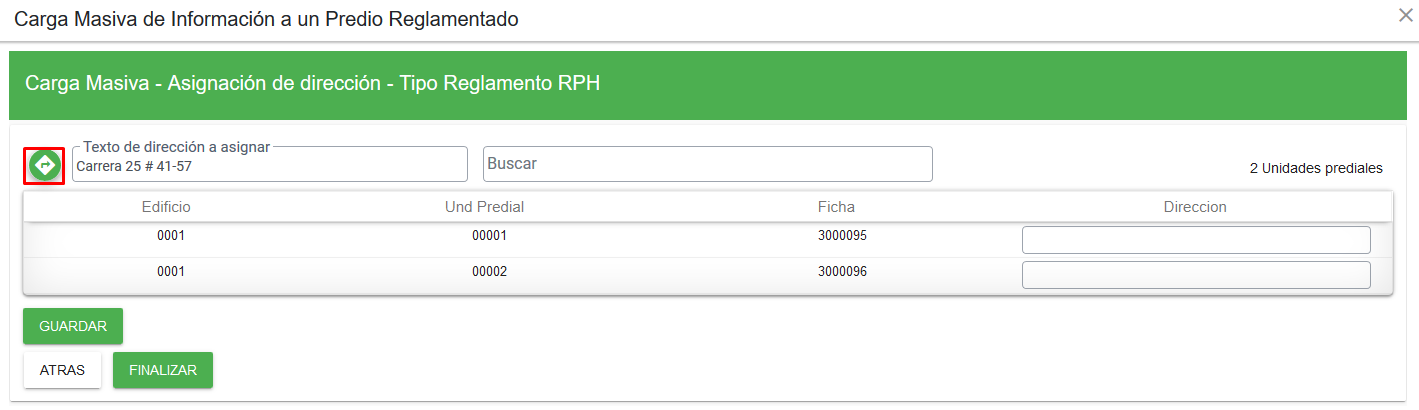Select the Direccion input for ficha 3000096

1196,275
